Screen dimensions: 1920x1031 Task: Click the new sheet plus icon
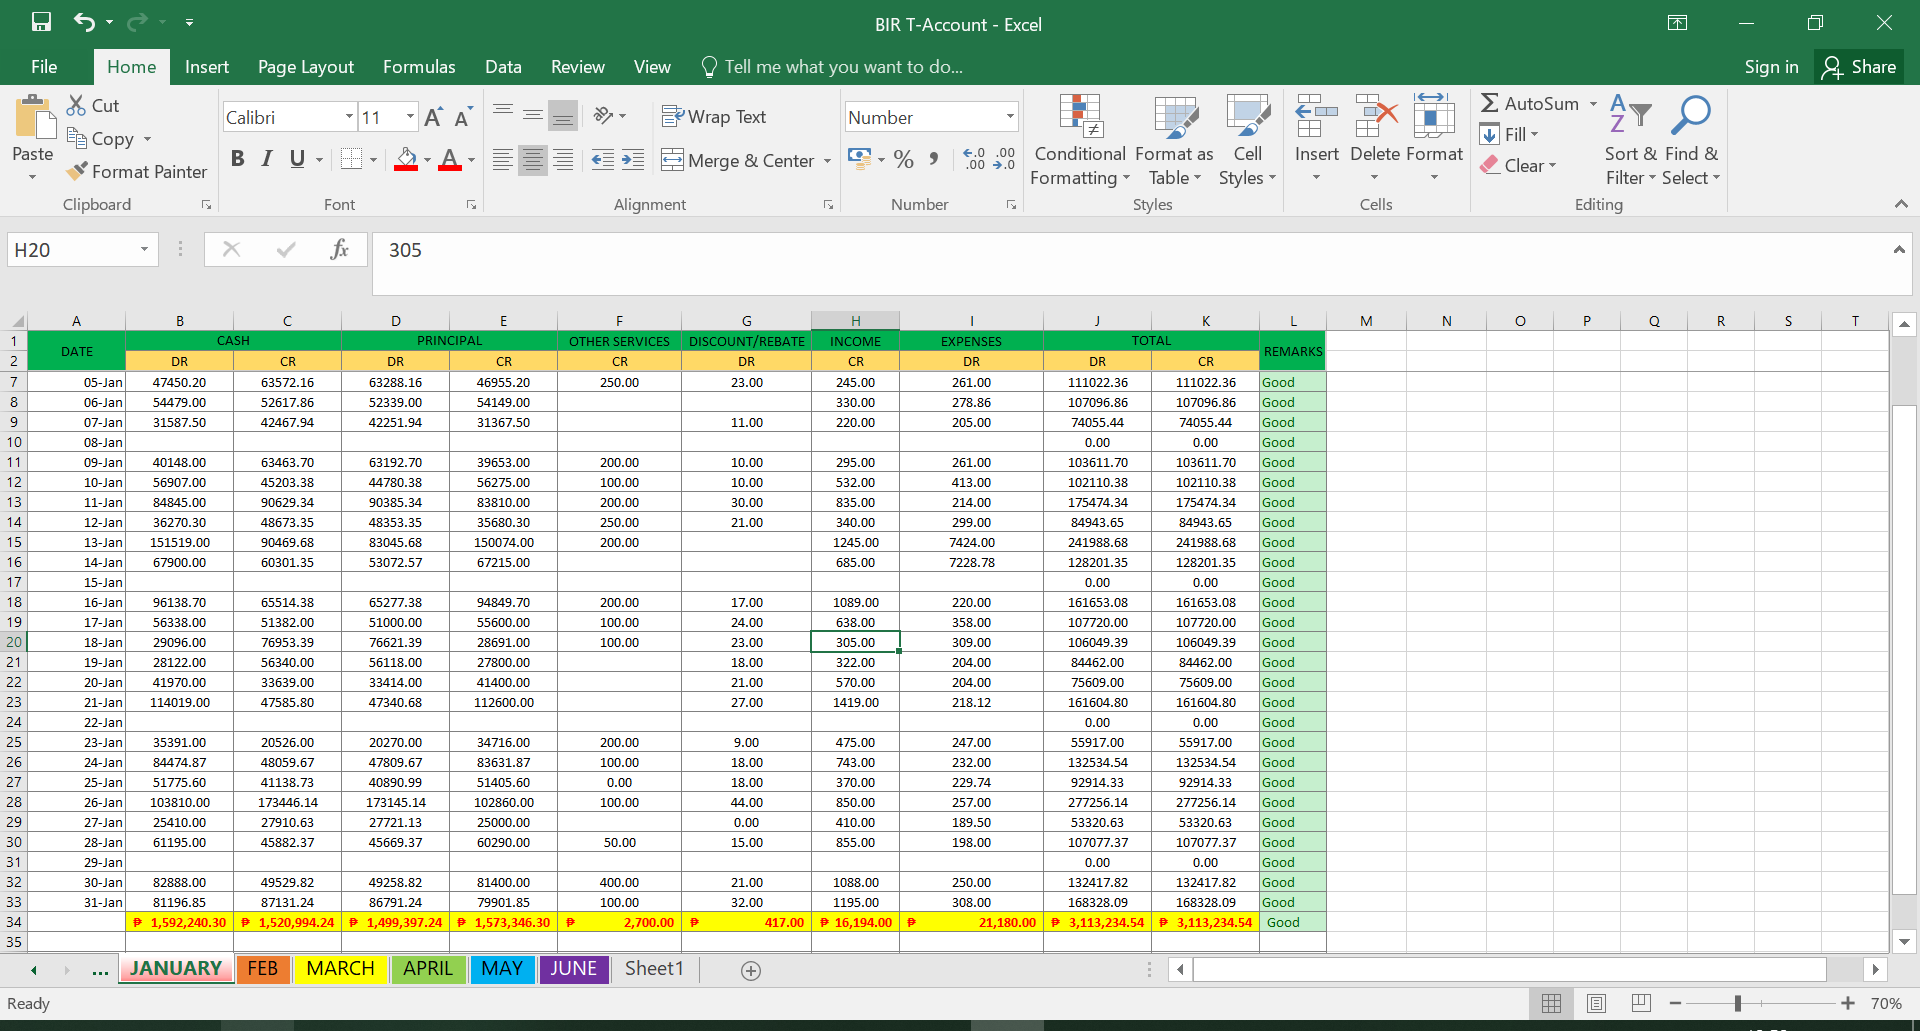[x=751, y=970]
